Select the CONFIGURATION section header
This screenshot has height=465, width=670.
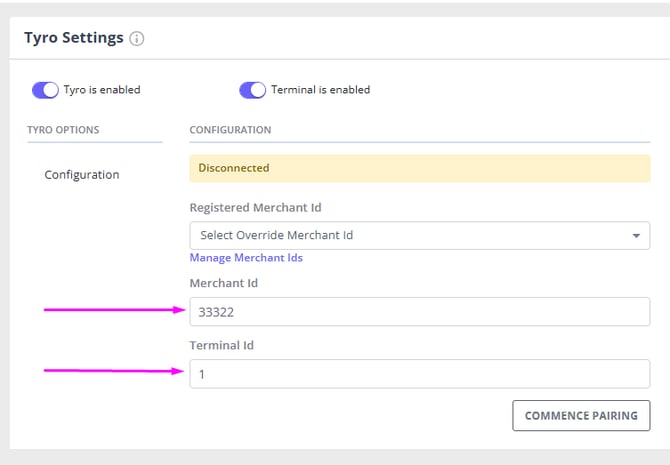click(x=230, y=130)
